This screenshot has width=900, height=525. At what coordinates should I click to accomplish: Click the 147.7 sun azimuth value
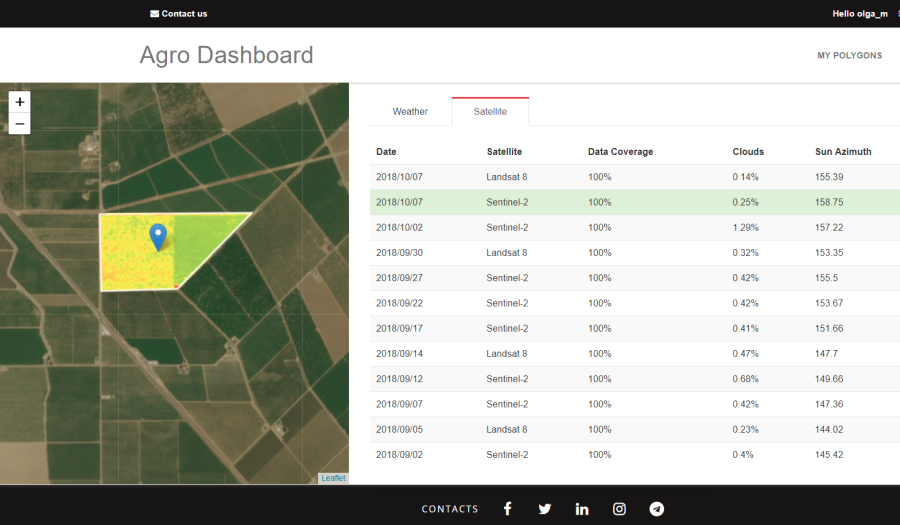pyautogui.click(x=826, y=353)
